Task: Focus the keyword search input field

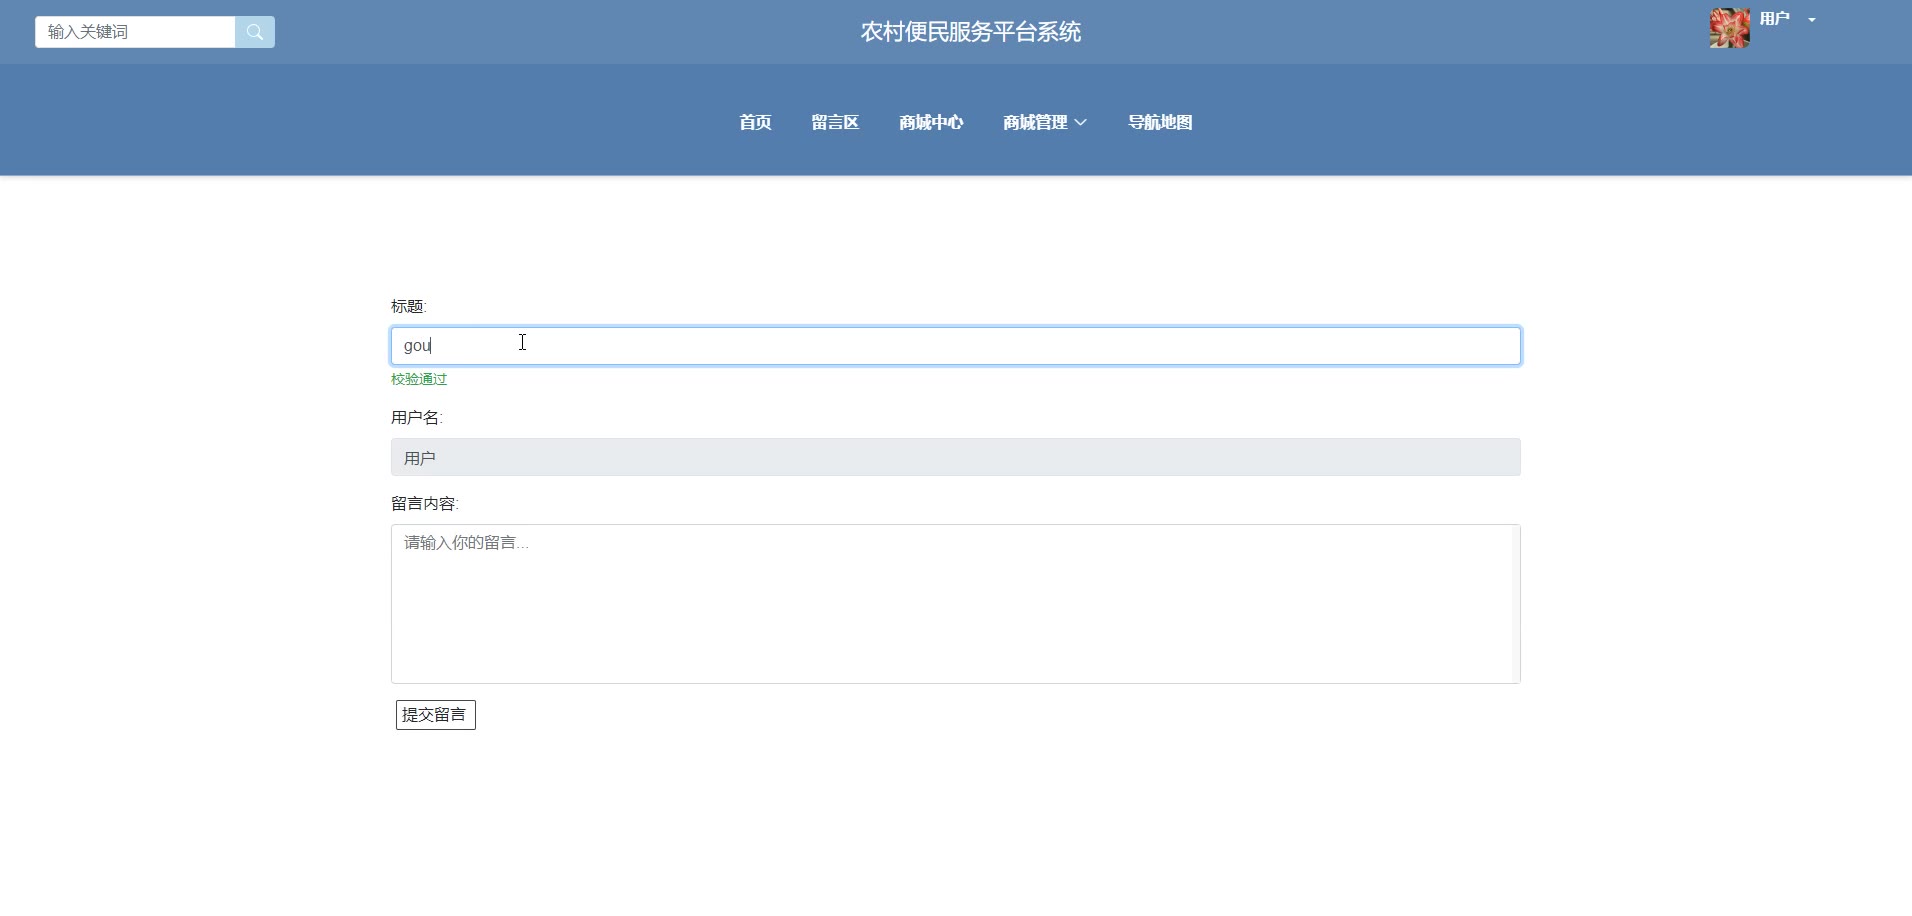Action: (135, 32)
